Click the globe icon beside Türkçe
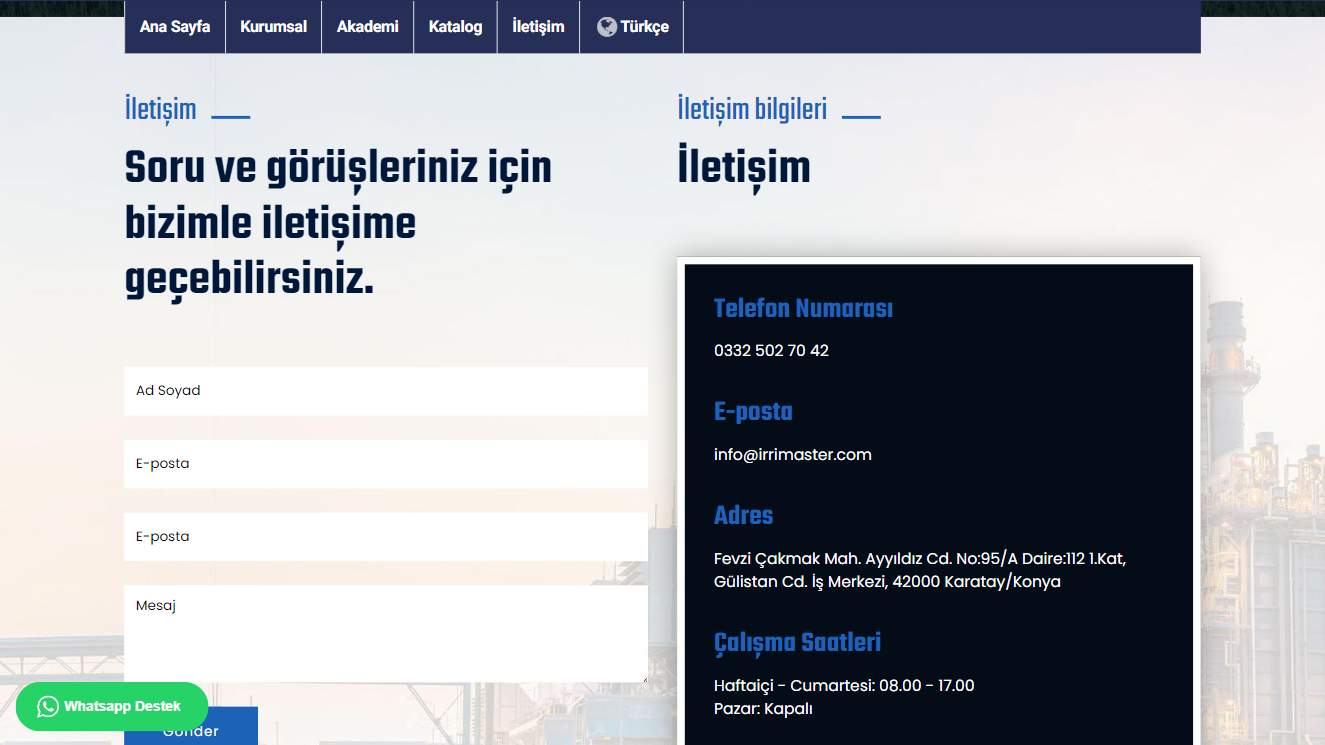 605,27
